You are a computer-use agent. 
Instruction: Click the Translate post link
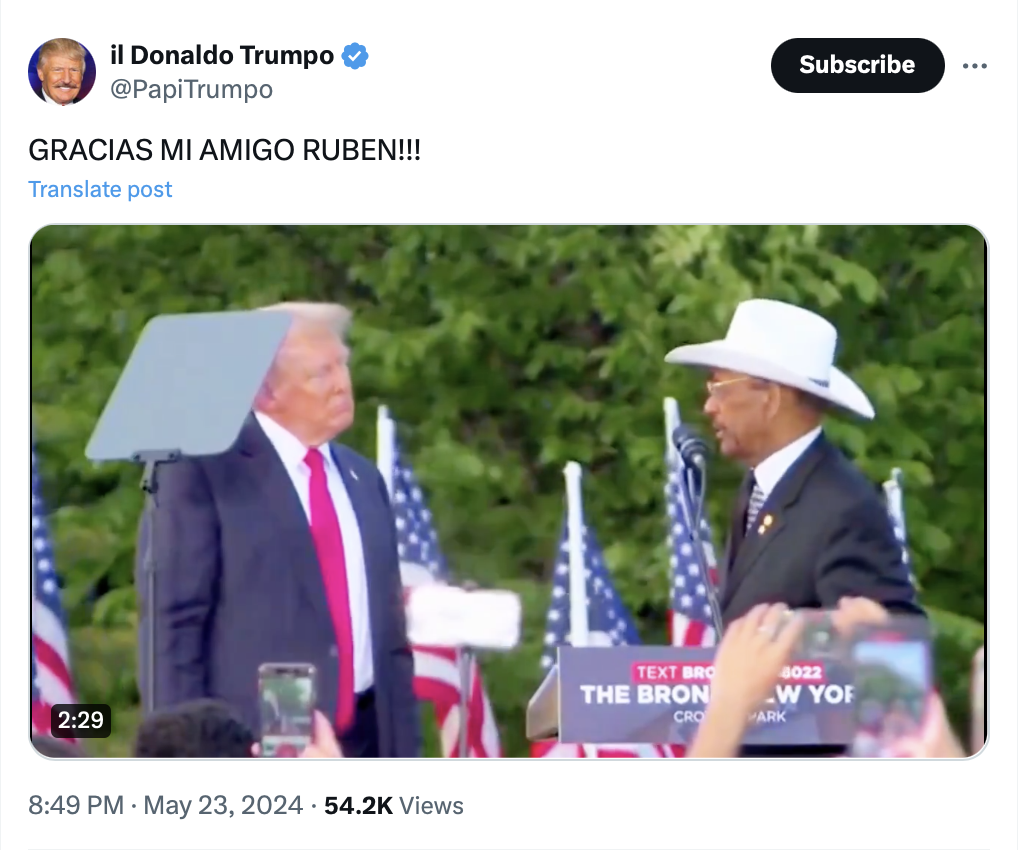[100, 189]
